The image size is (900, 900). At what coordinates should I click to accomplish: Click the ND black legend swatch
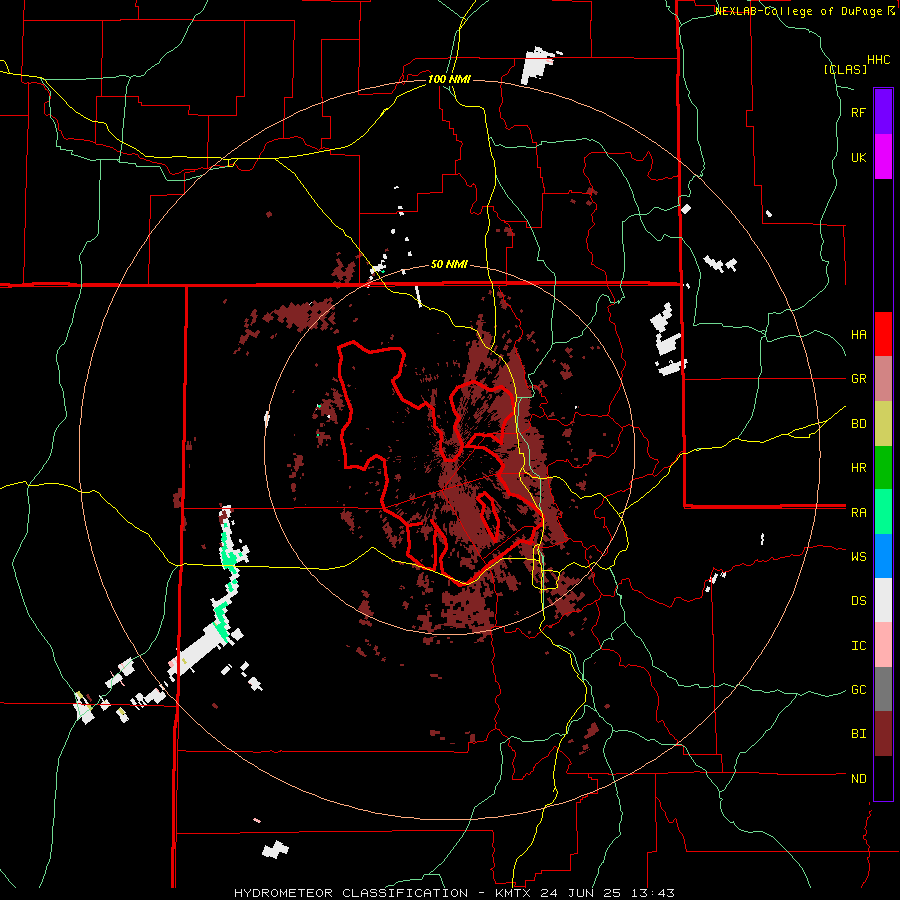883,778
